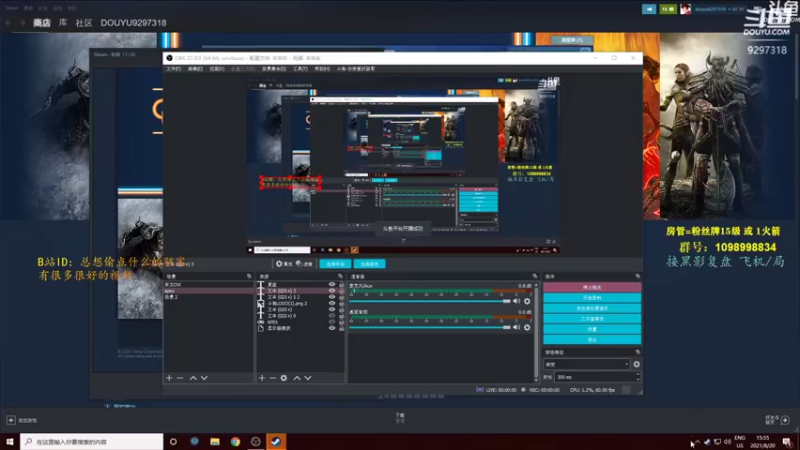Show the APEX source
The height and width of the screenshot is (450, 800).
332,322
